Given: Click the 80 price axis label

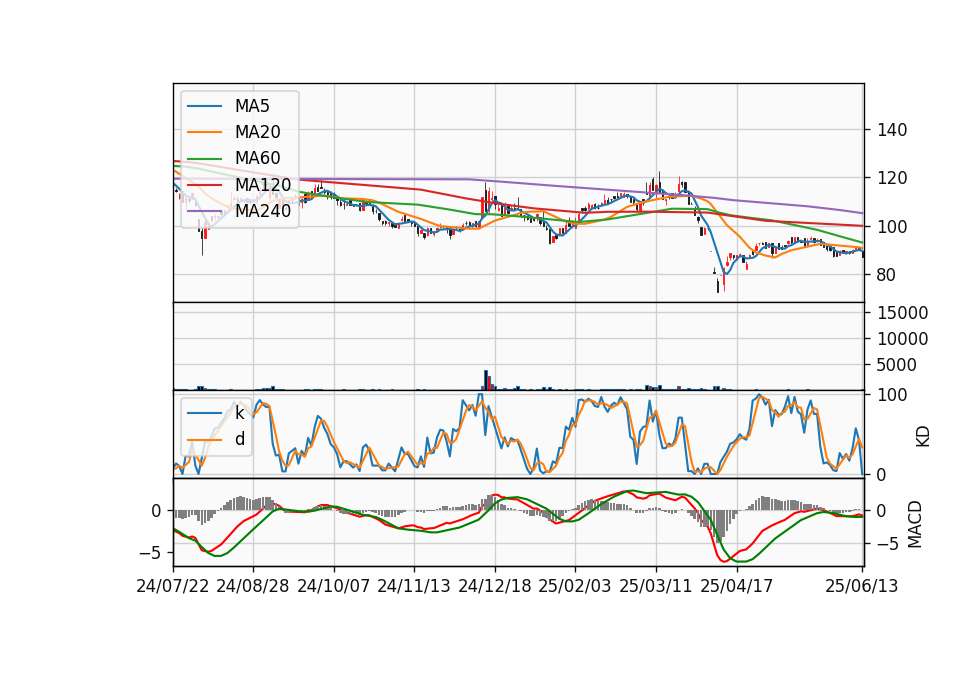Looking at the screenshot, I should (887, 275).
